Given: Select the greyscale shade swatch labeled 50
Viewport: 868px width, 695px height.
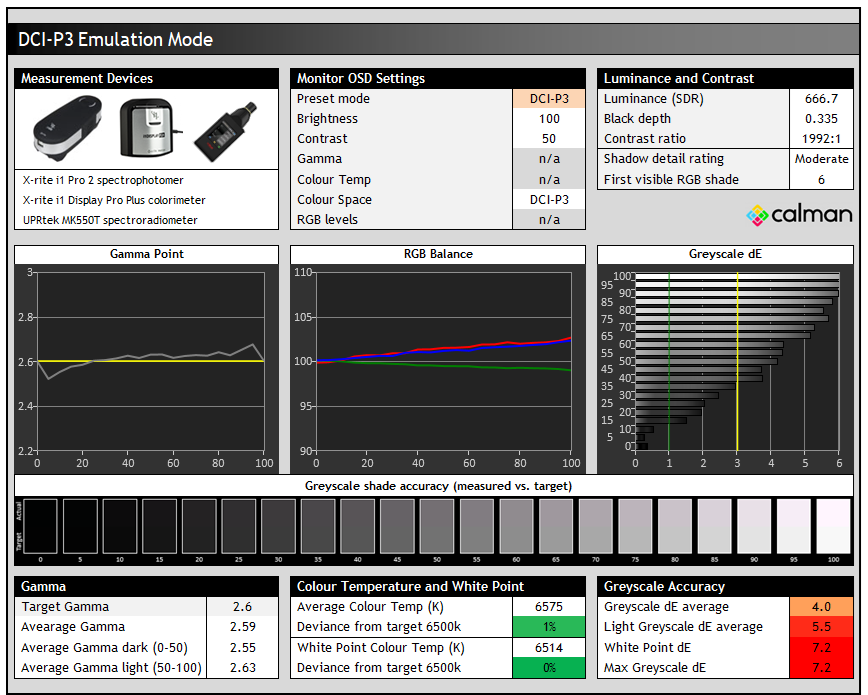Looking at the screenshot, I should (x=437, y=527).
